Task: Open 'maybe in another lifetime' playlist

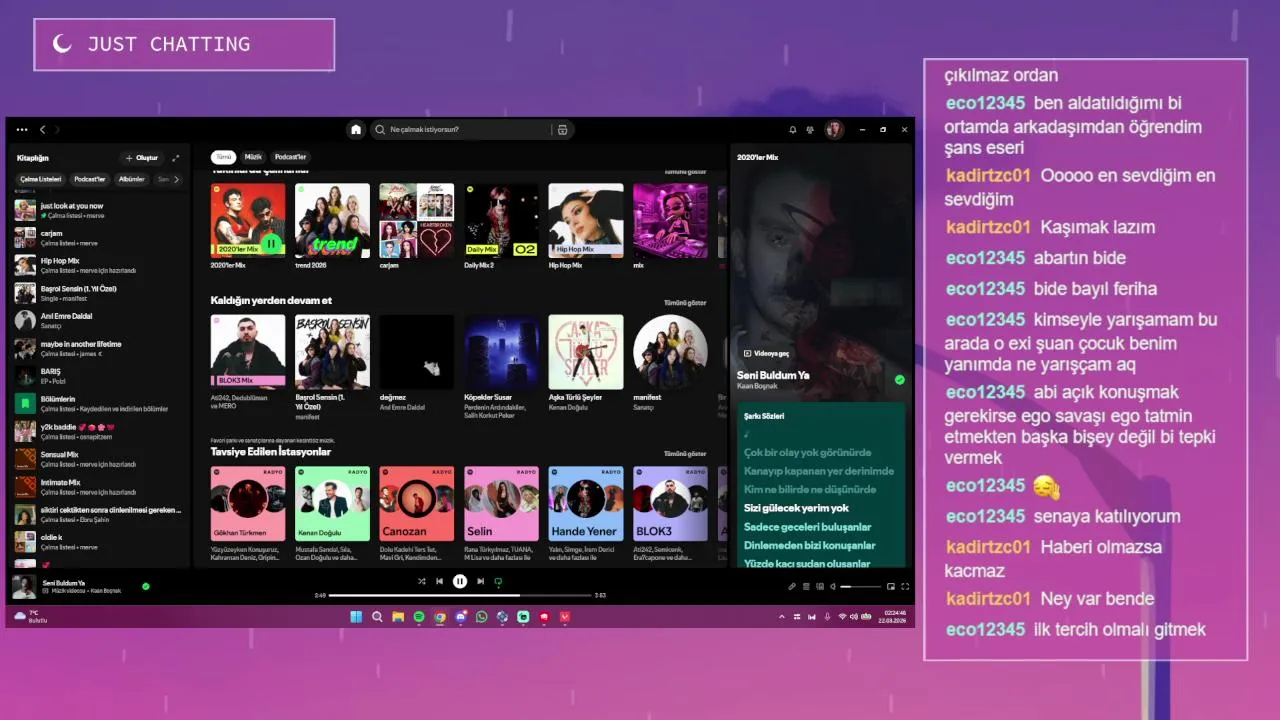Action: pyautogui.click(x=98, y=348)
